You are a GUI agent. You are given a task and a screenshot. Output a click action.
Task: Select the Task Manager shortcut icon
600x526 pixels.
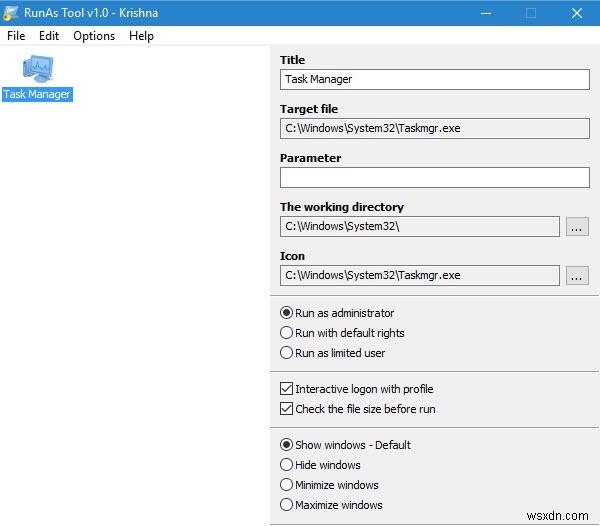click(38, 69)
